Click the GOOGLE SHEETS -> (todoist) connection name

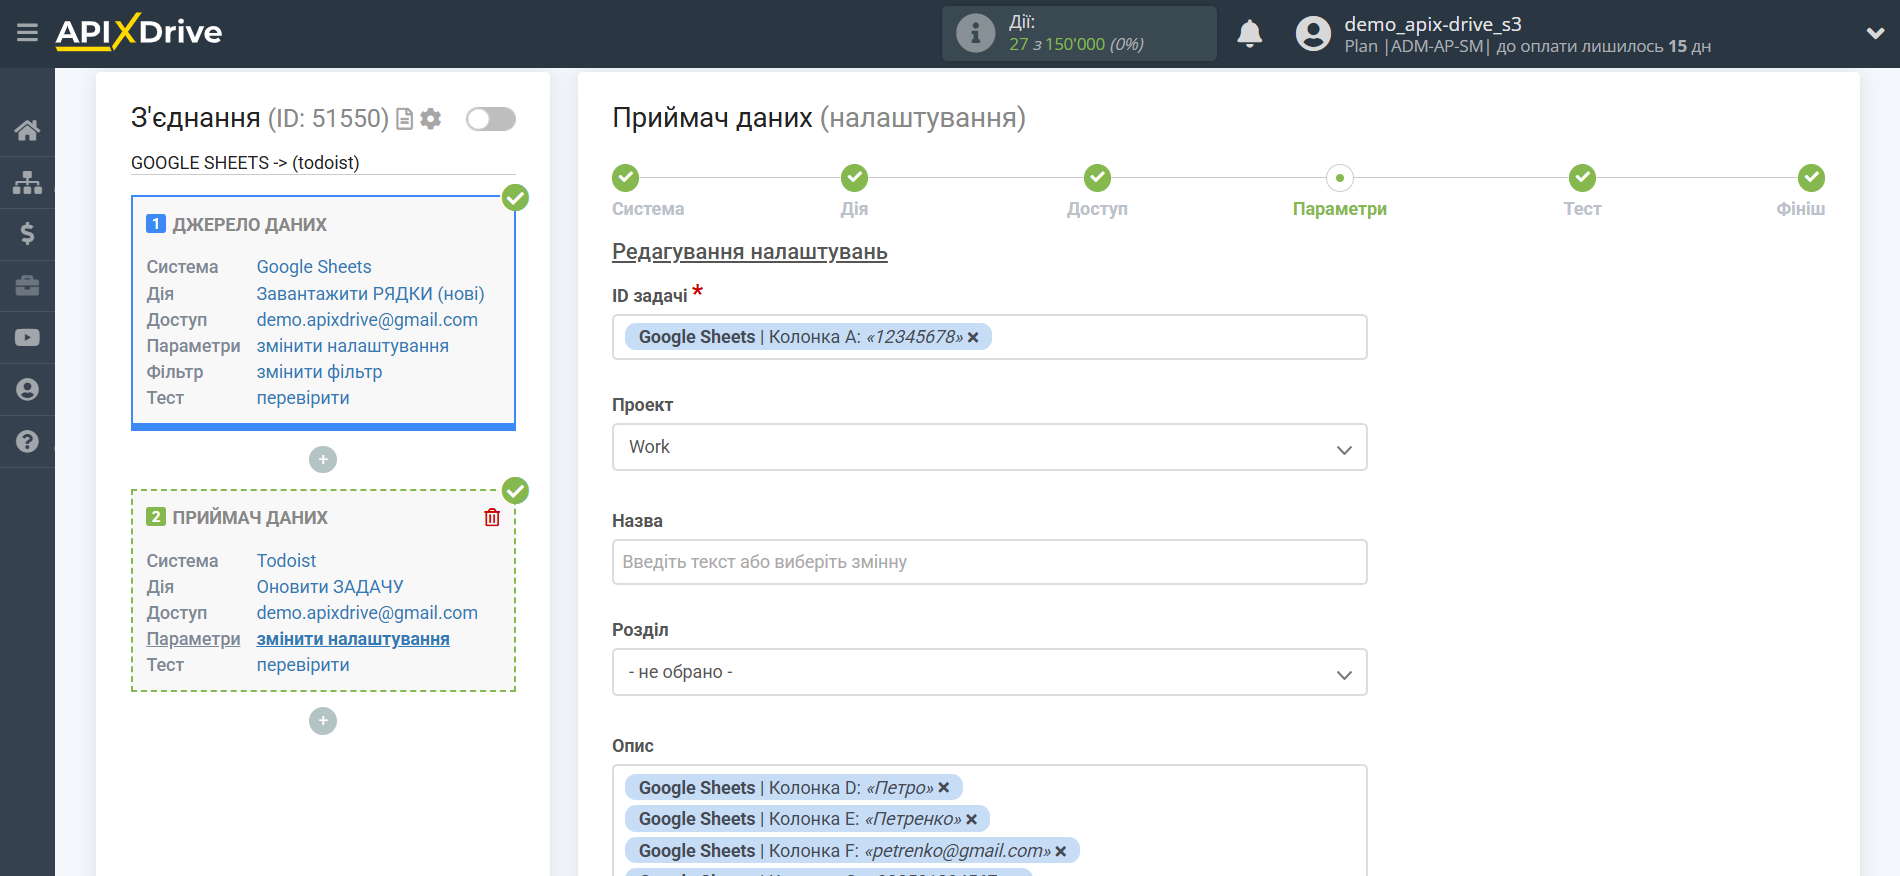[x=245, y=163]
